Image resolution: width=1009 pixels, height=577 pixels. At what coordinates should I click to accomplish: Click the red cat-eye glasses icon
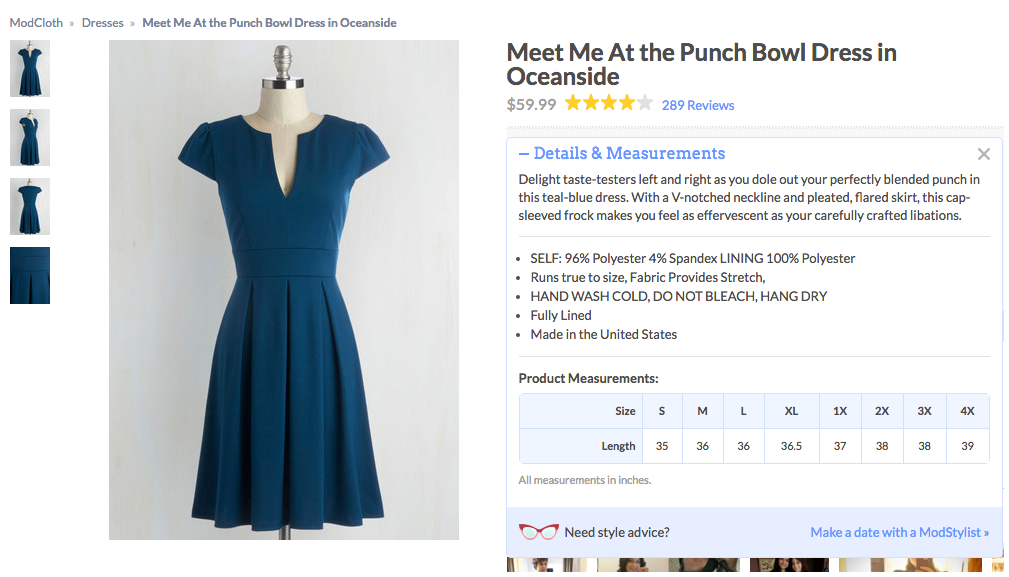pos(539,531)
